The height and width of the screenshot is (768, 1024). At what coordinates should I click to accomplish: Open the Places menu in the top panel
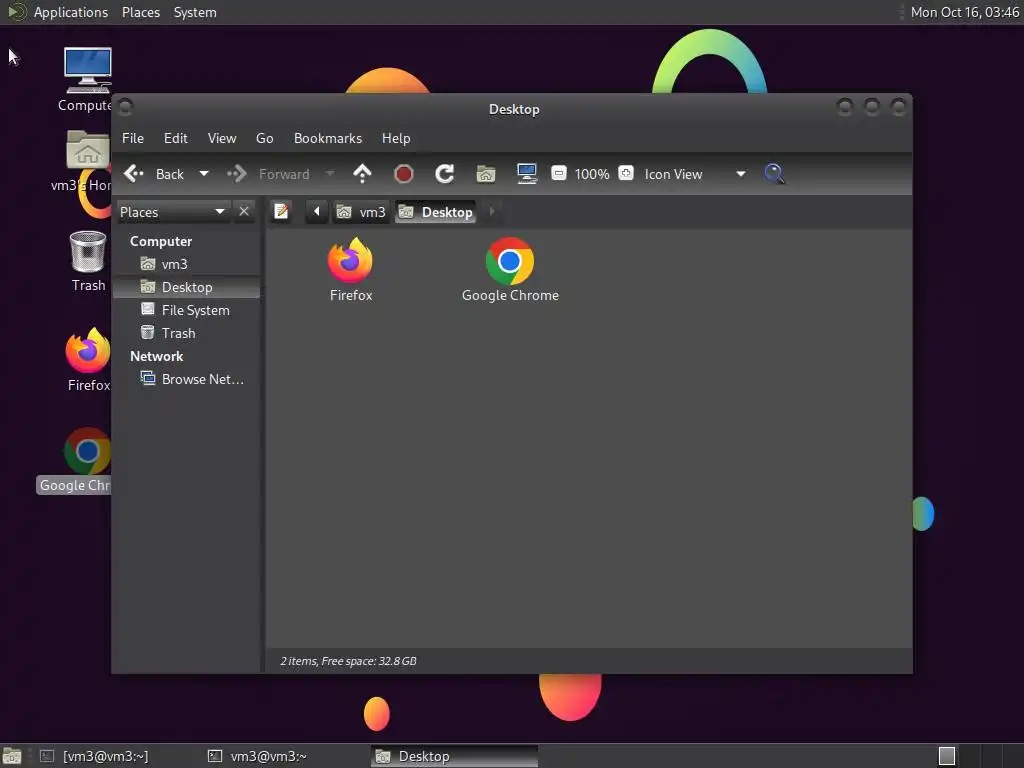pos(140,12)
